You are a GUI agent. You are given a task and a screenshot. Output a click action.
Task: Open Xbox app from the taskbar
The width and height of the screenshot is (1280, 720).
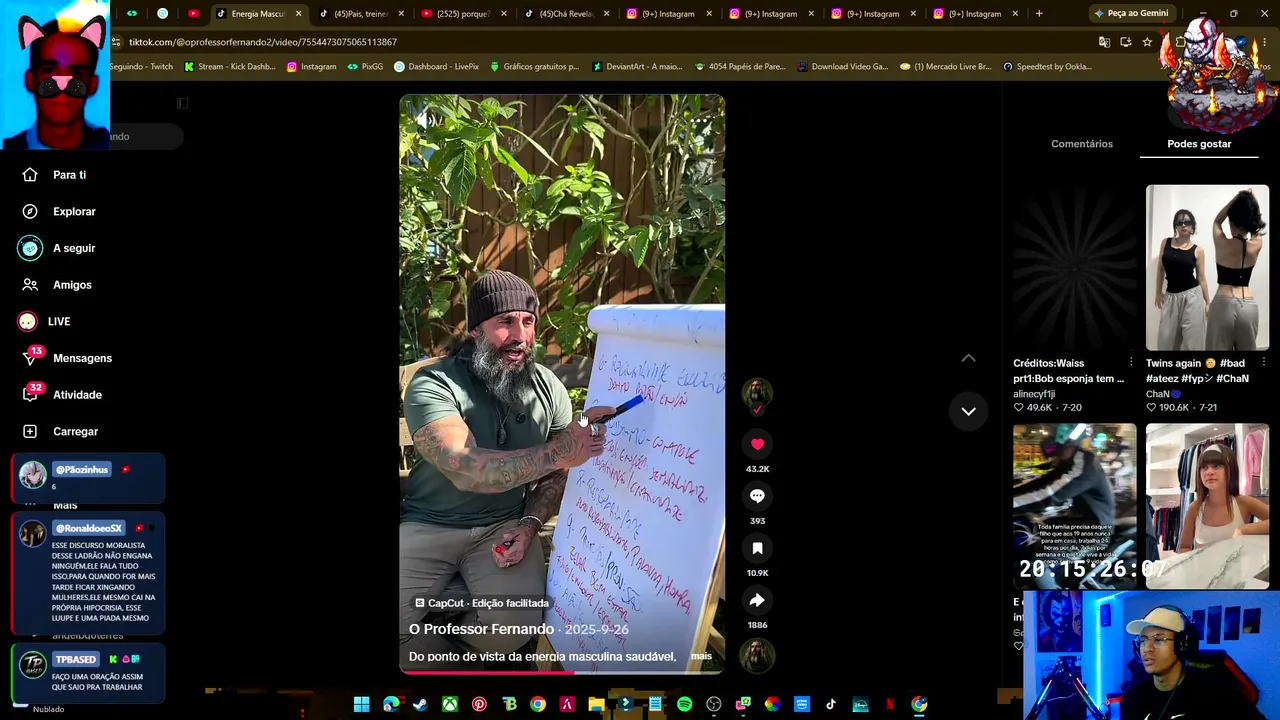[450, 704]
